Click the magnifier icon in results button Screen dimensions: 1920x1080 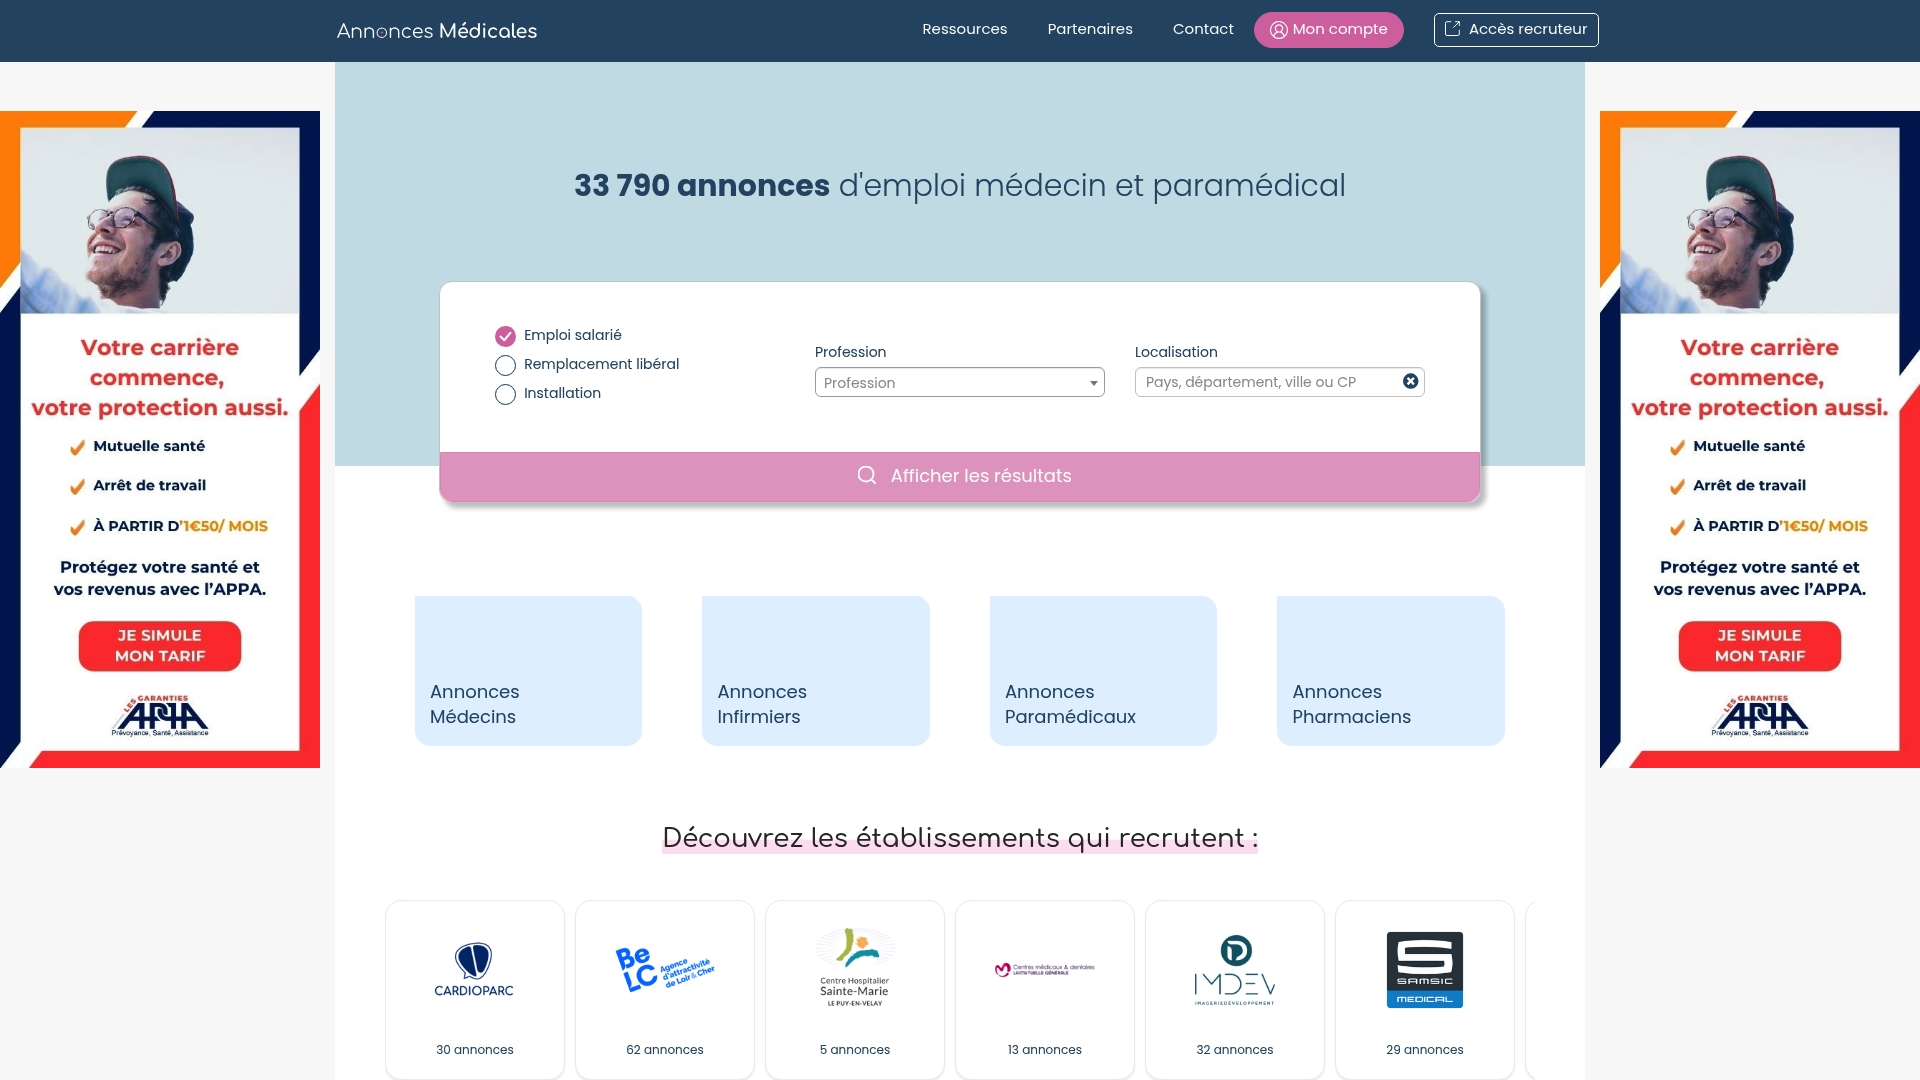pyautogui.click(x=867, y=475)
